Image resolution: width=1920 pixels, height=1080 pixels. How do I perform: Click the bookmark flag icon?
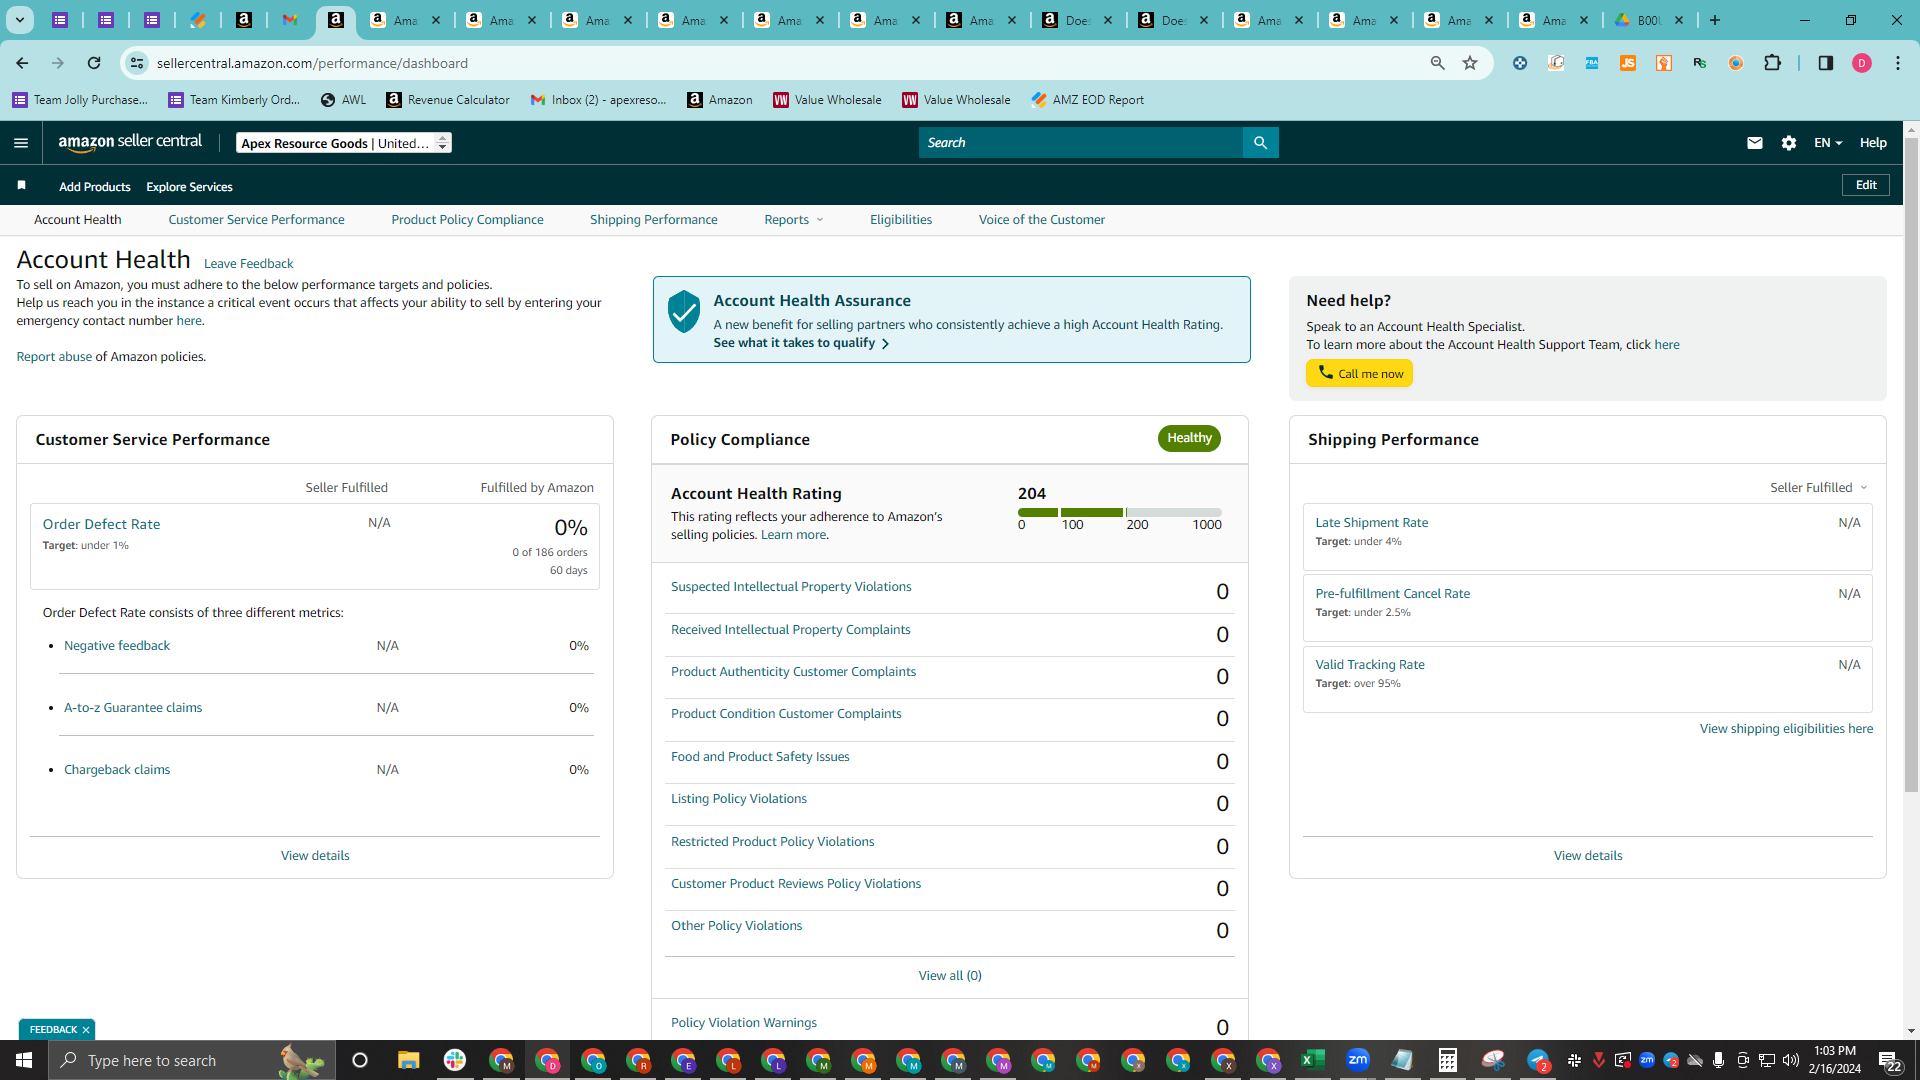[21, 185]
